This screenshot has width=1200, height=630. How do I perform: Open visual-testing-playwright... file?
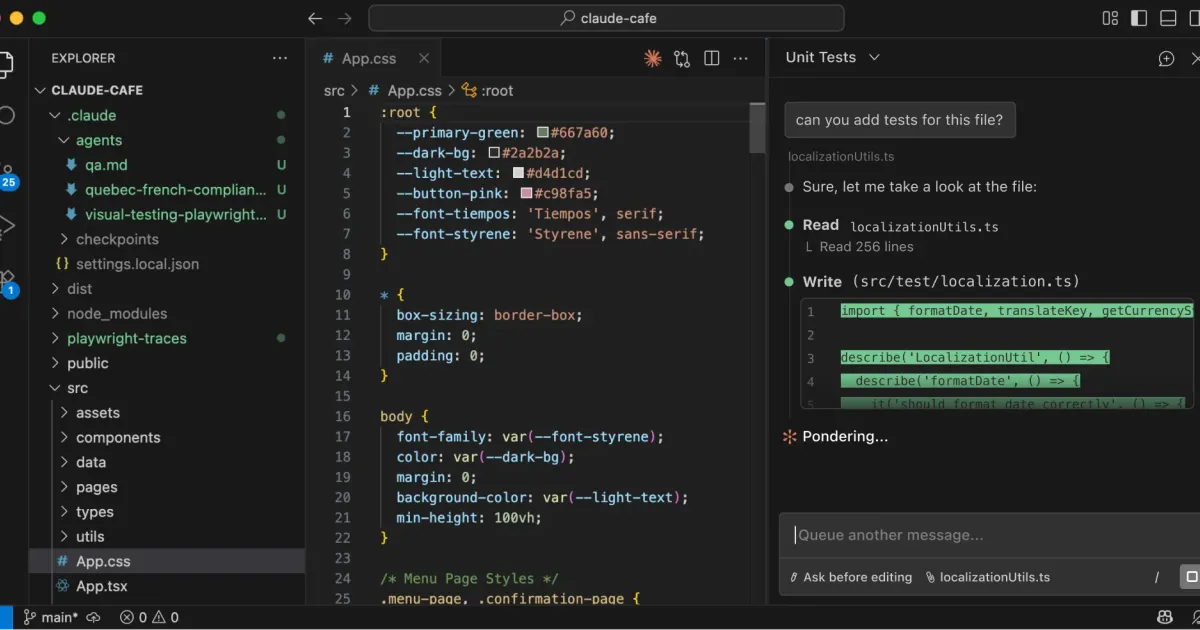point(167,214)
